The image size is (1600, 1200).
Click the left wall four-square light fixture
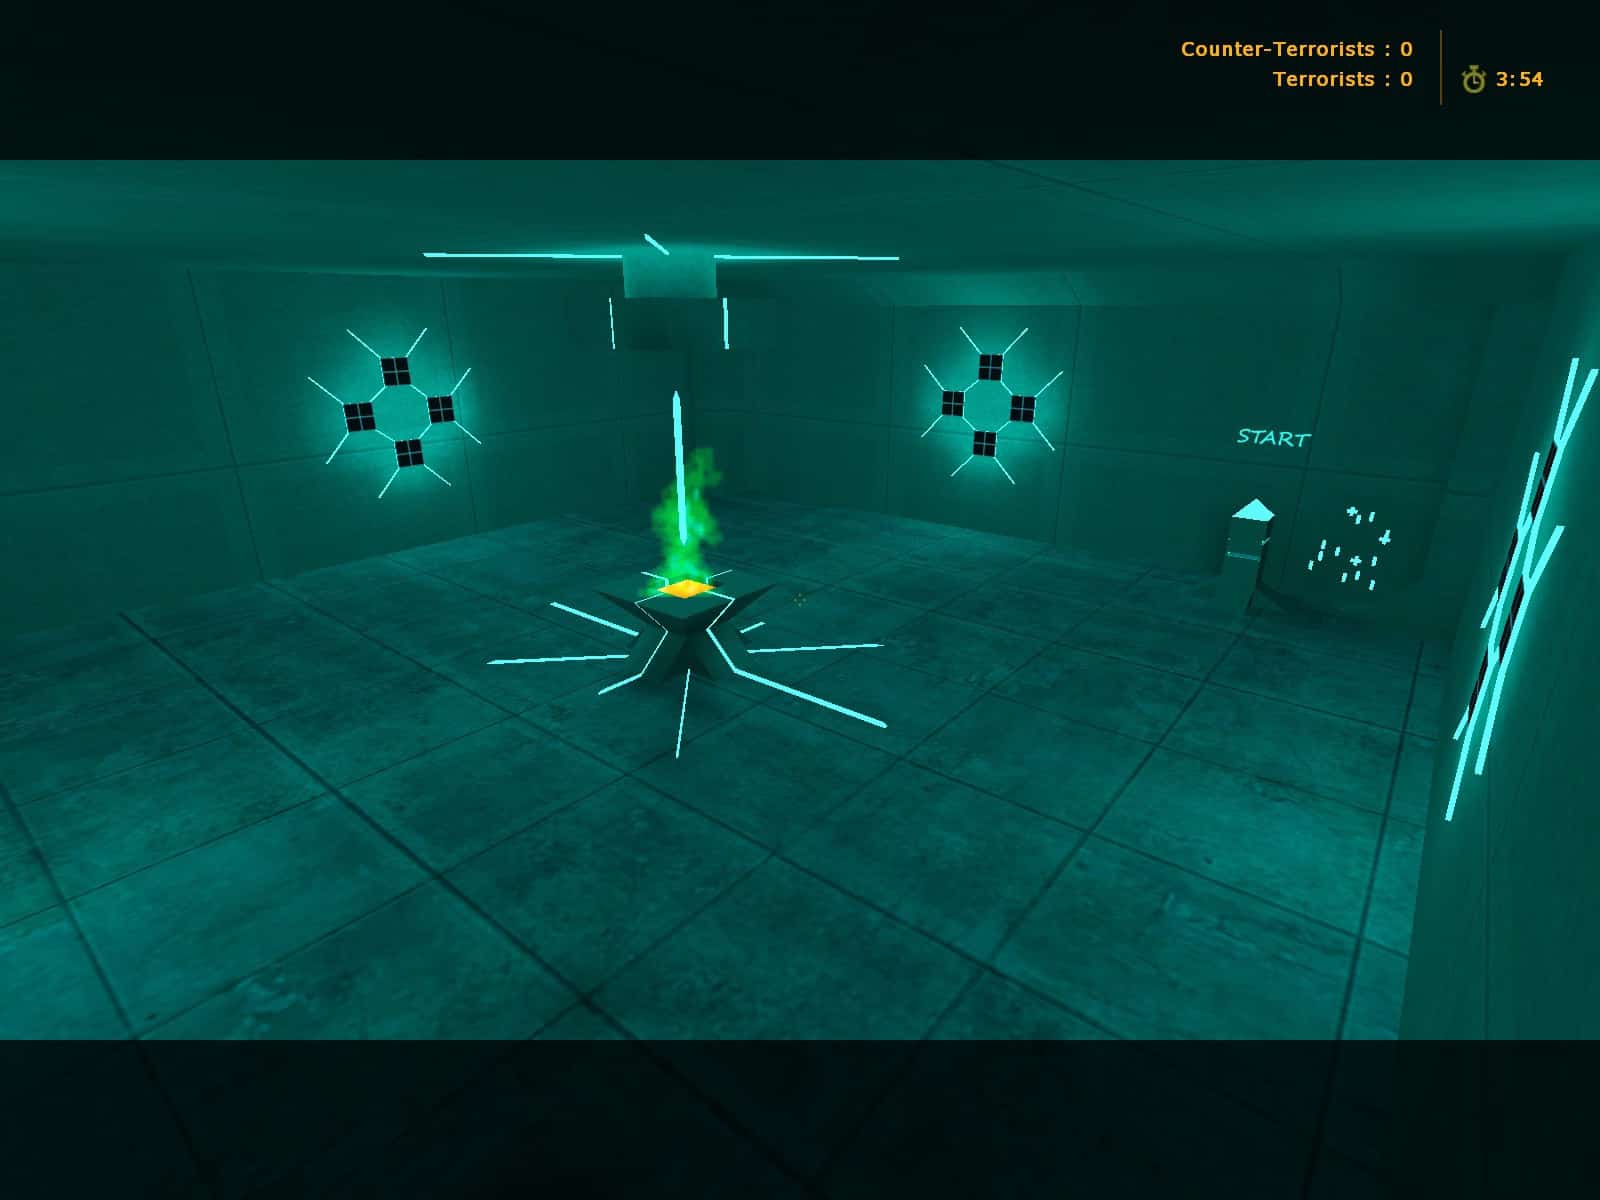coord(397,411)
